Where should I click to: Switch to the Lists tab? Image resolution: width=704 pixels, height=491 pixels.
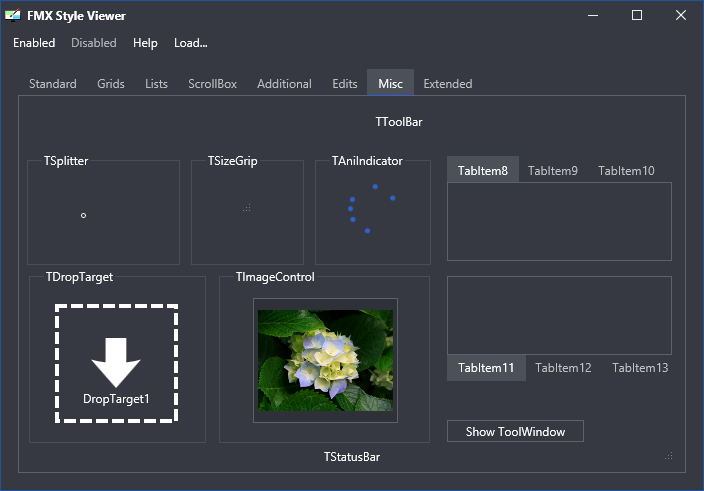(x=156, y=83)
